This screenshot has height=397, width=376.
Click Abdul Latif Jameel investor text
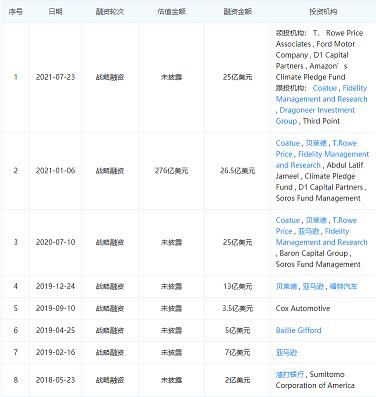pyautogui.click(x=319, y=170)
